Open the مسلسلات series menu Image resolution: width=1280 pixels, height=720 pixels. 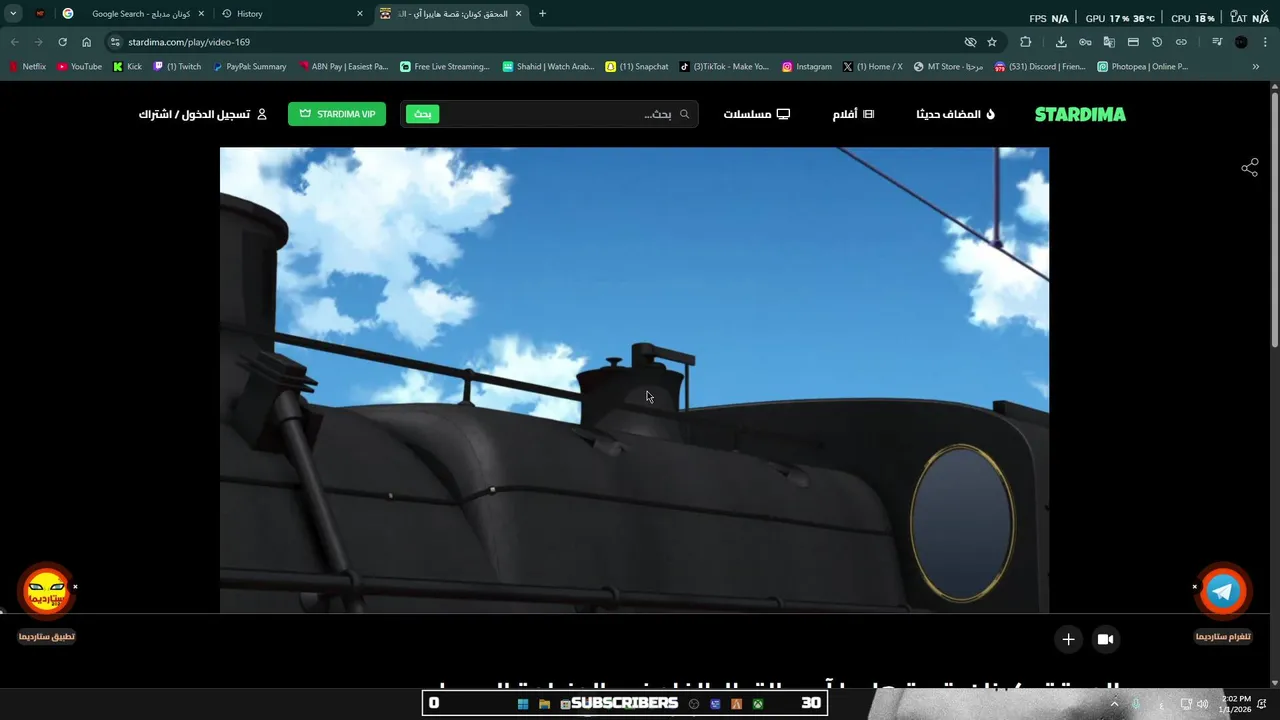coord(757,114)
